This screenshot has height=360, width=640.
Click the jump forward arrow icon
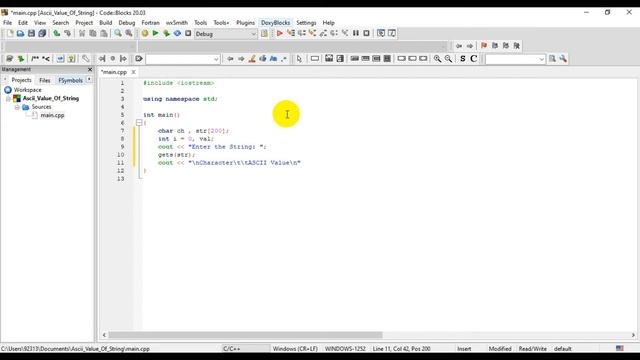pyautogui.click(x=470, y=46)
